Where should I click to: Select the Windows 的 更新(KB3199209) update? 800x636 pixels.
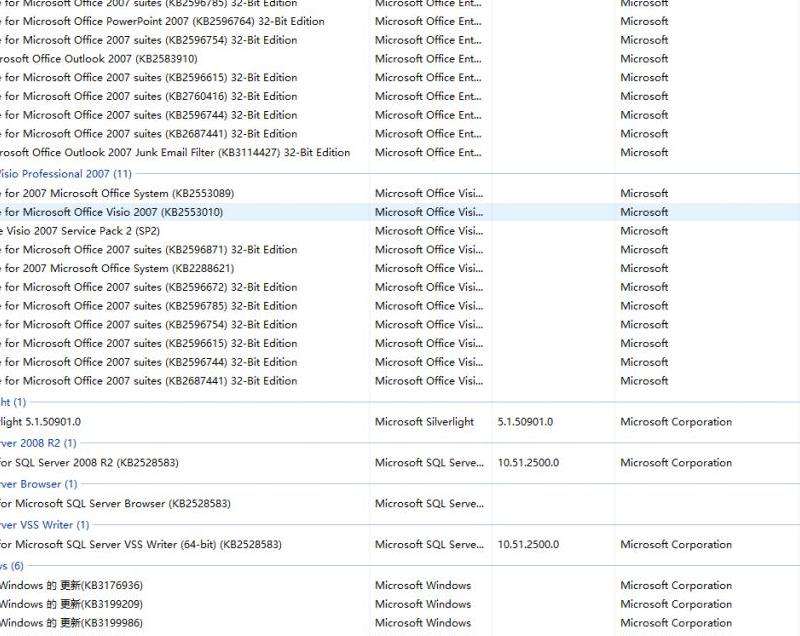click(71, 604)
